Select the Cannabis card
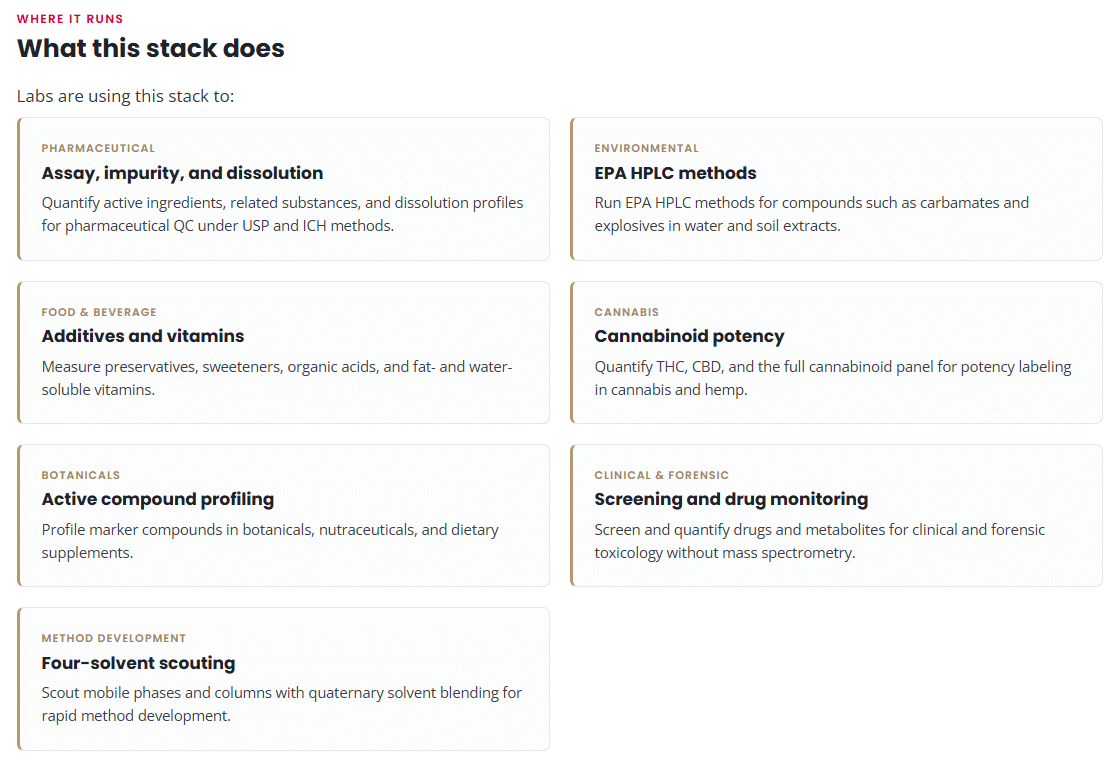This screenshot has width=1120, height=761. 836,352
